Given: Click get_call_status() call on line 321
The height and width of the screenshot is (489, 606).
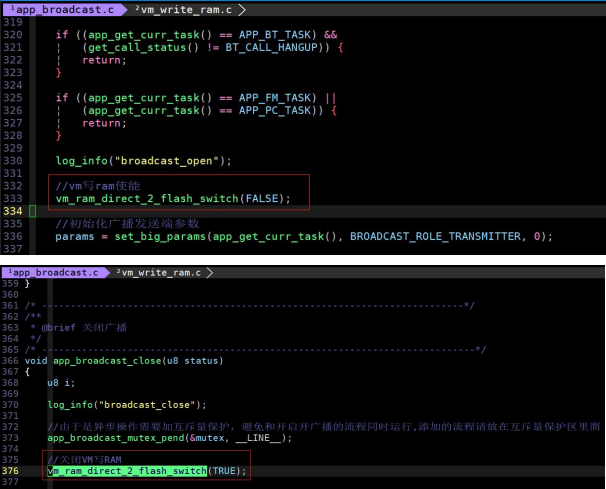Looking at the screenshot, I should (x=140, y=48).
